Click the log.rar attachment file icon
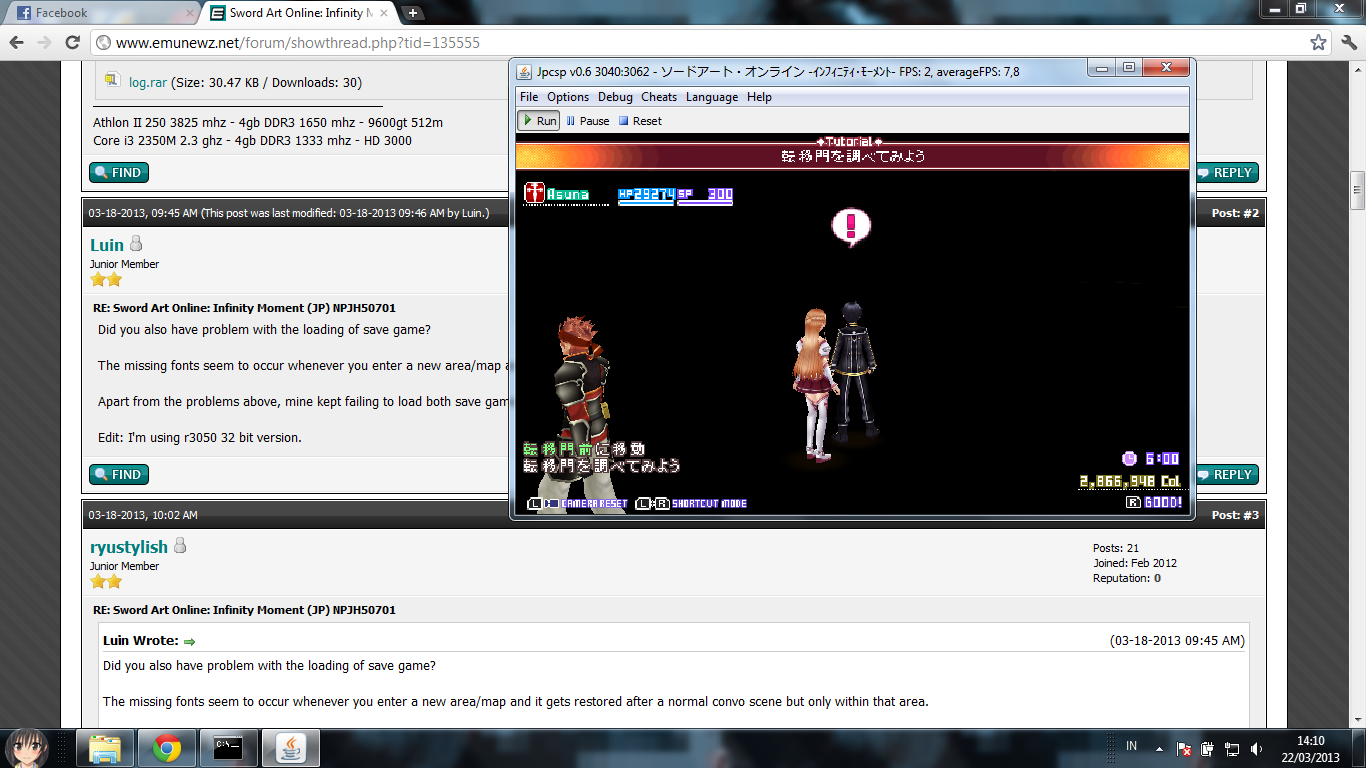Image resolution: width=1366 pixels, height=768 pixels. pos(112,81)
